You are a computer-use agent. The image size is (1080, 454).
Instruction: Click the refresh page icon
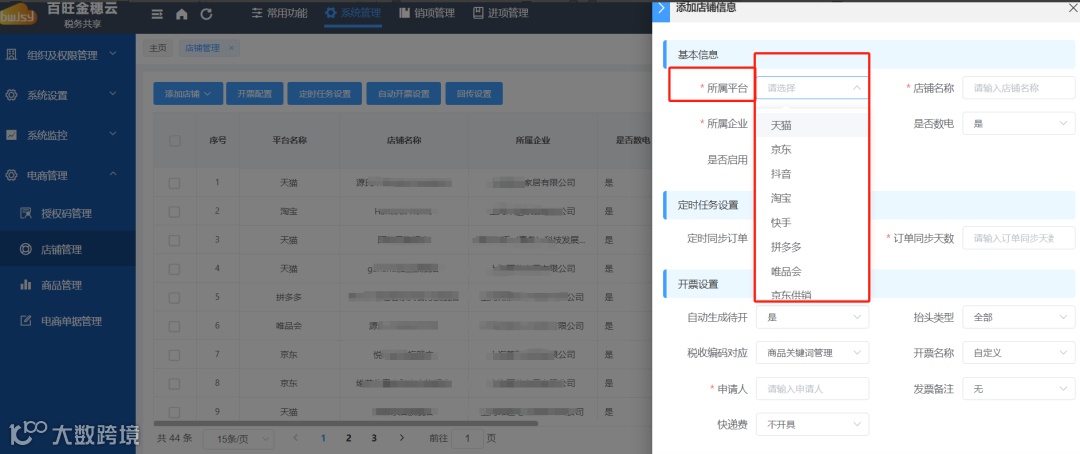tap(206, 14)
